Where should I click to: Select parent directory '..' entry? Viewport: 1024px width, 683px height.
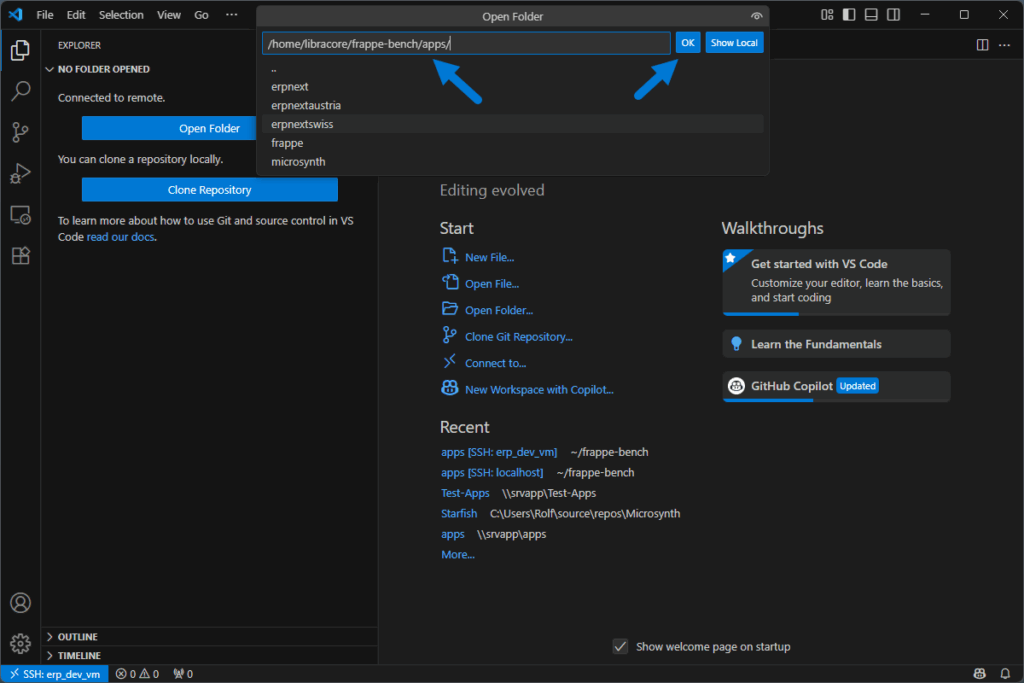pyautogui.click(x=513, y=68)
